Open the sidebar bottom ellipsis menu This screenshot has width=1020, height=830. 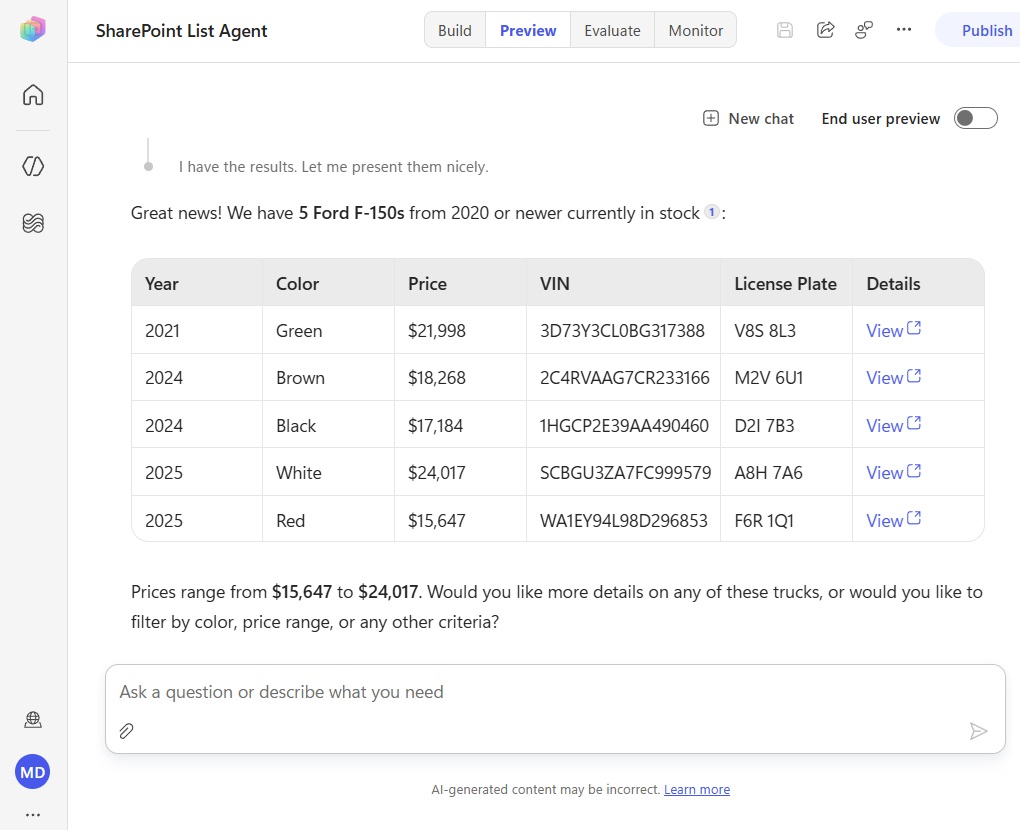point(33,814)
